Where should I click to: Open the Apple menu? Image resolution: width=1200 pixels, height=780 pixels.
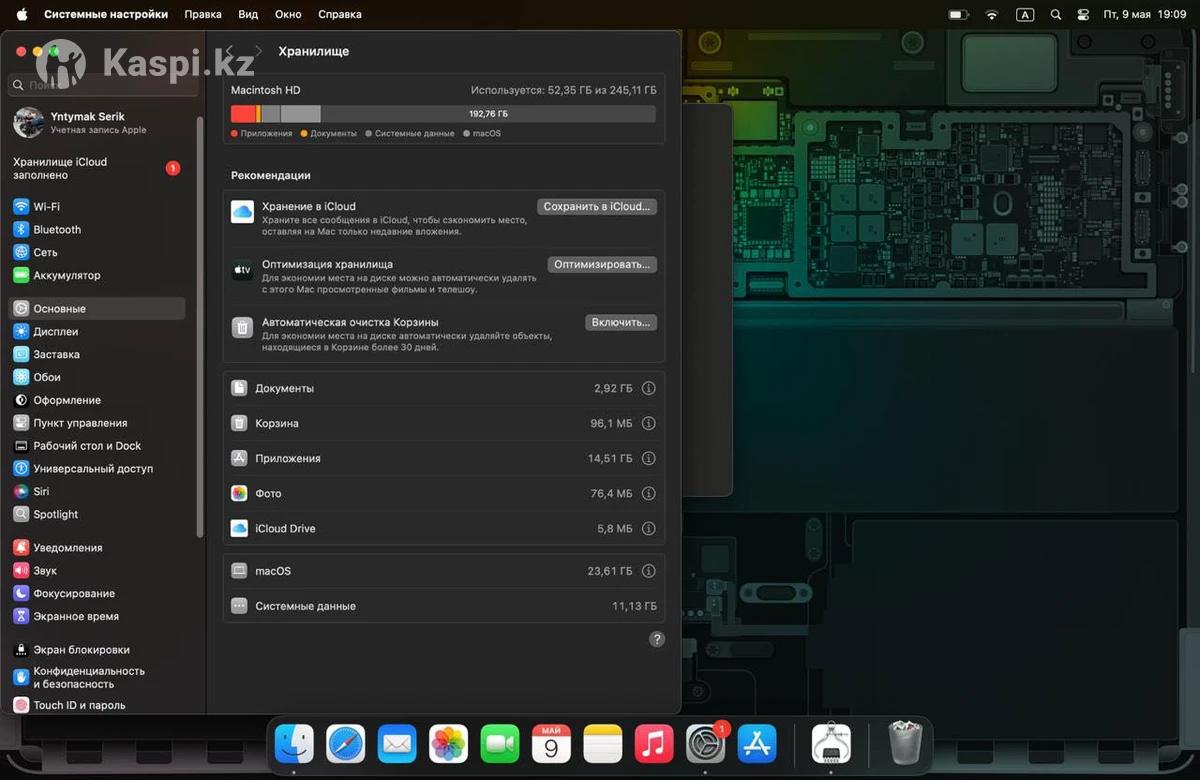[22, 15]
